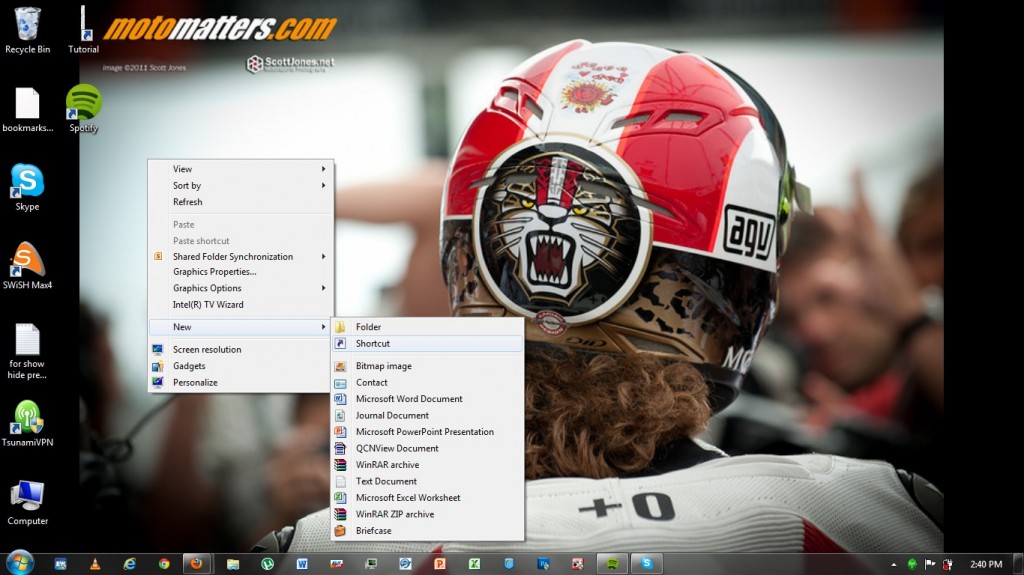Select the bookmarks file on the desktop
Screen dimensions: 1024x575
[27, 110]
